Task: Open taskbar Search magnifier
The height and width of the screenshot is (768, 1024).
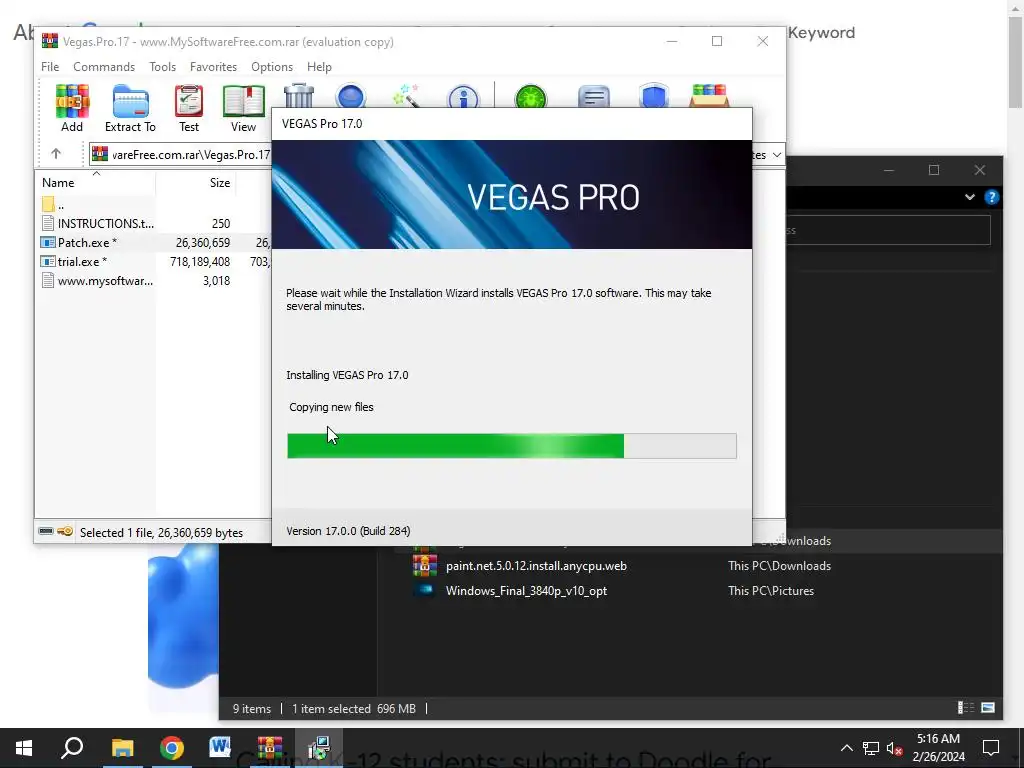Action: 72,748
